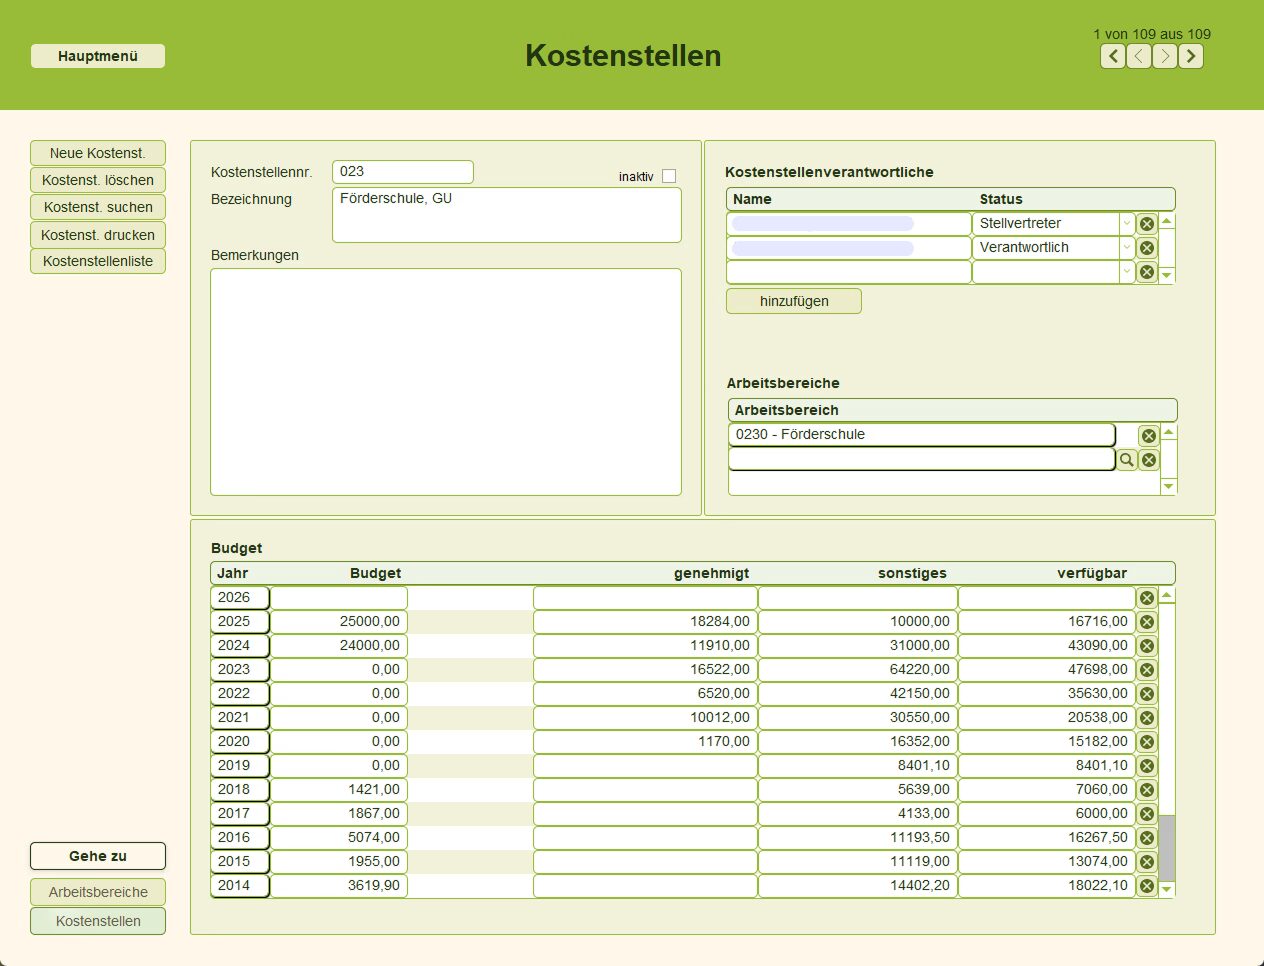Click into the Bemerkungen text field
Viewport: 1264px width, 966px height.
coord(446,382)
